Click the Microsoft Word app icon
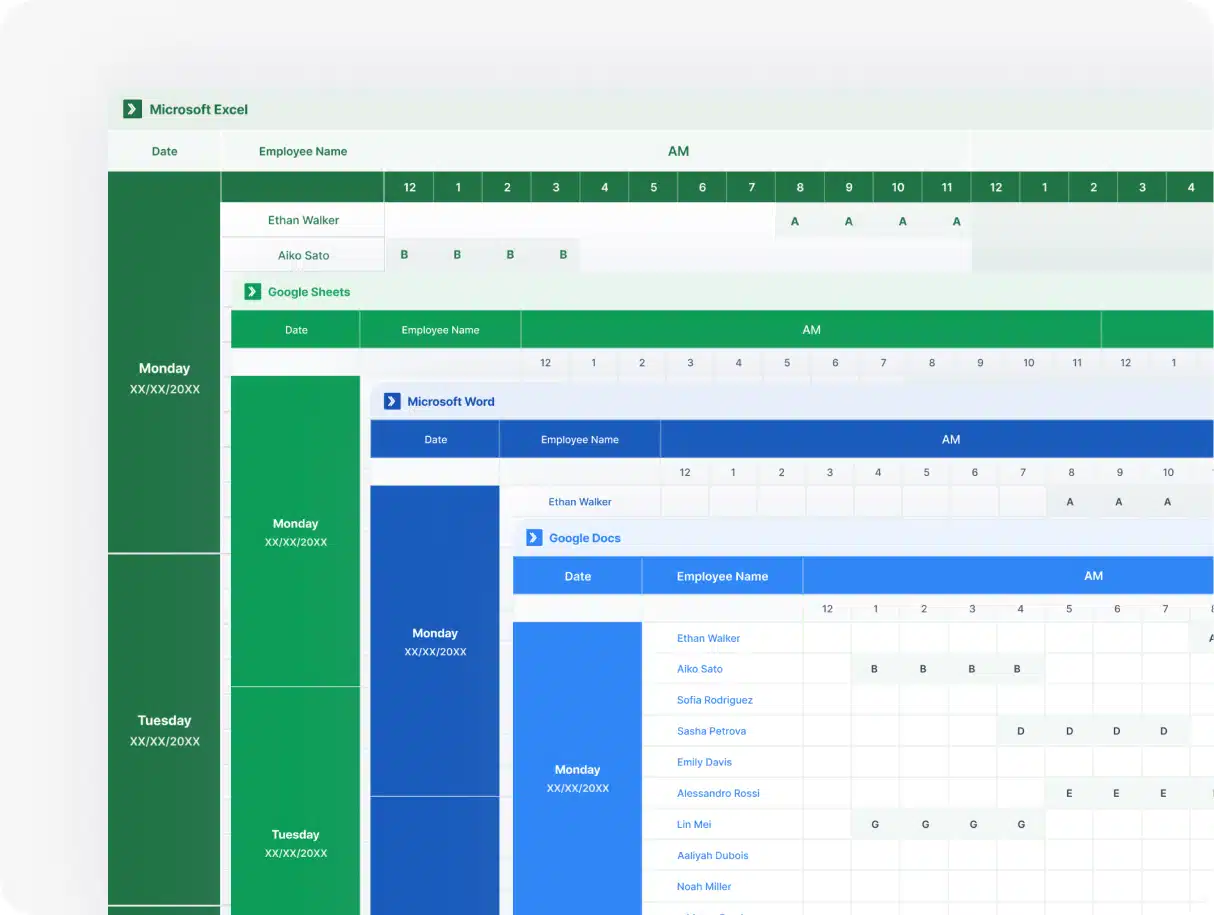This screenshot has width=1214, height=915. click(x=391, y=401)
